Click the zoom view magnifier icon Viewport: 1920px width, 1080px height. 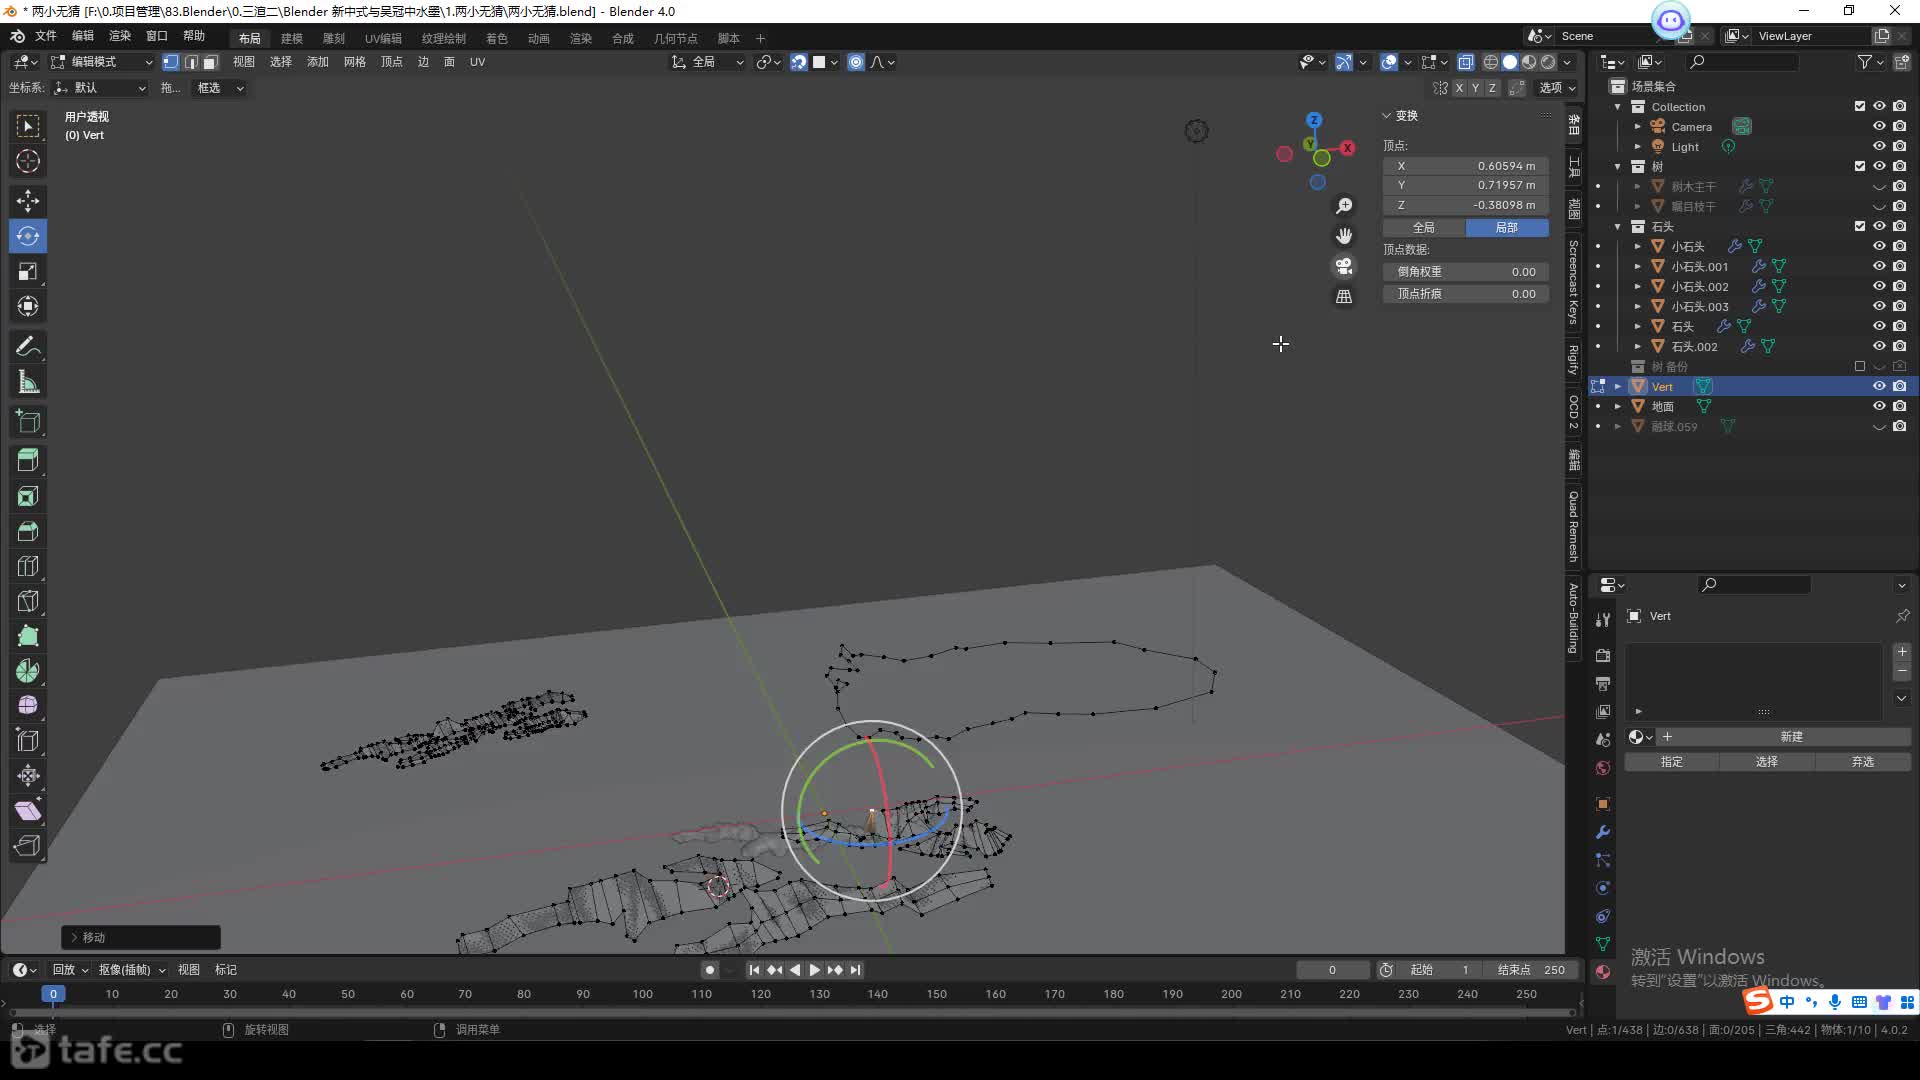click(x=1344, y=205)
